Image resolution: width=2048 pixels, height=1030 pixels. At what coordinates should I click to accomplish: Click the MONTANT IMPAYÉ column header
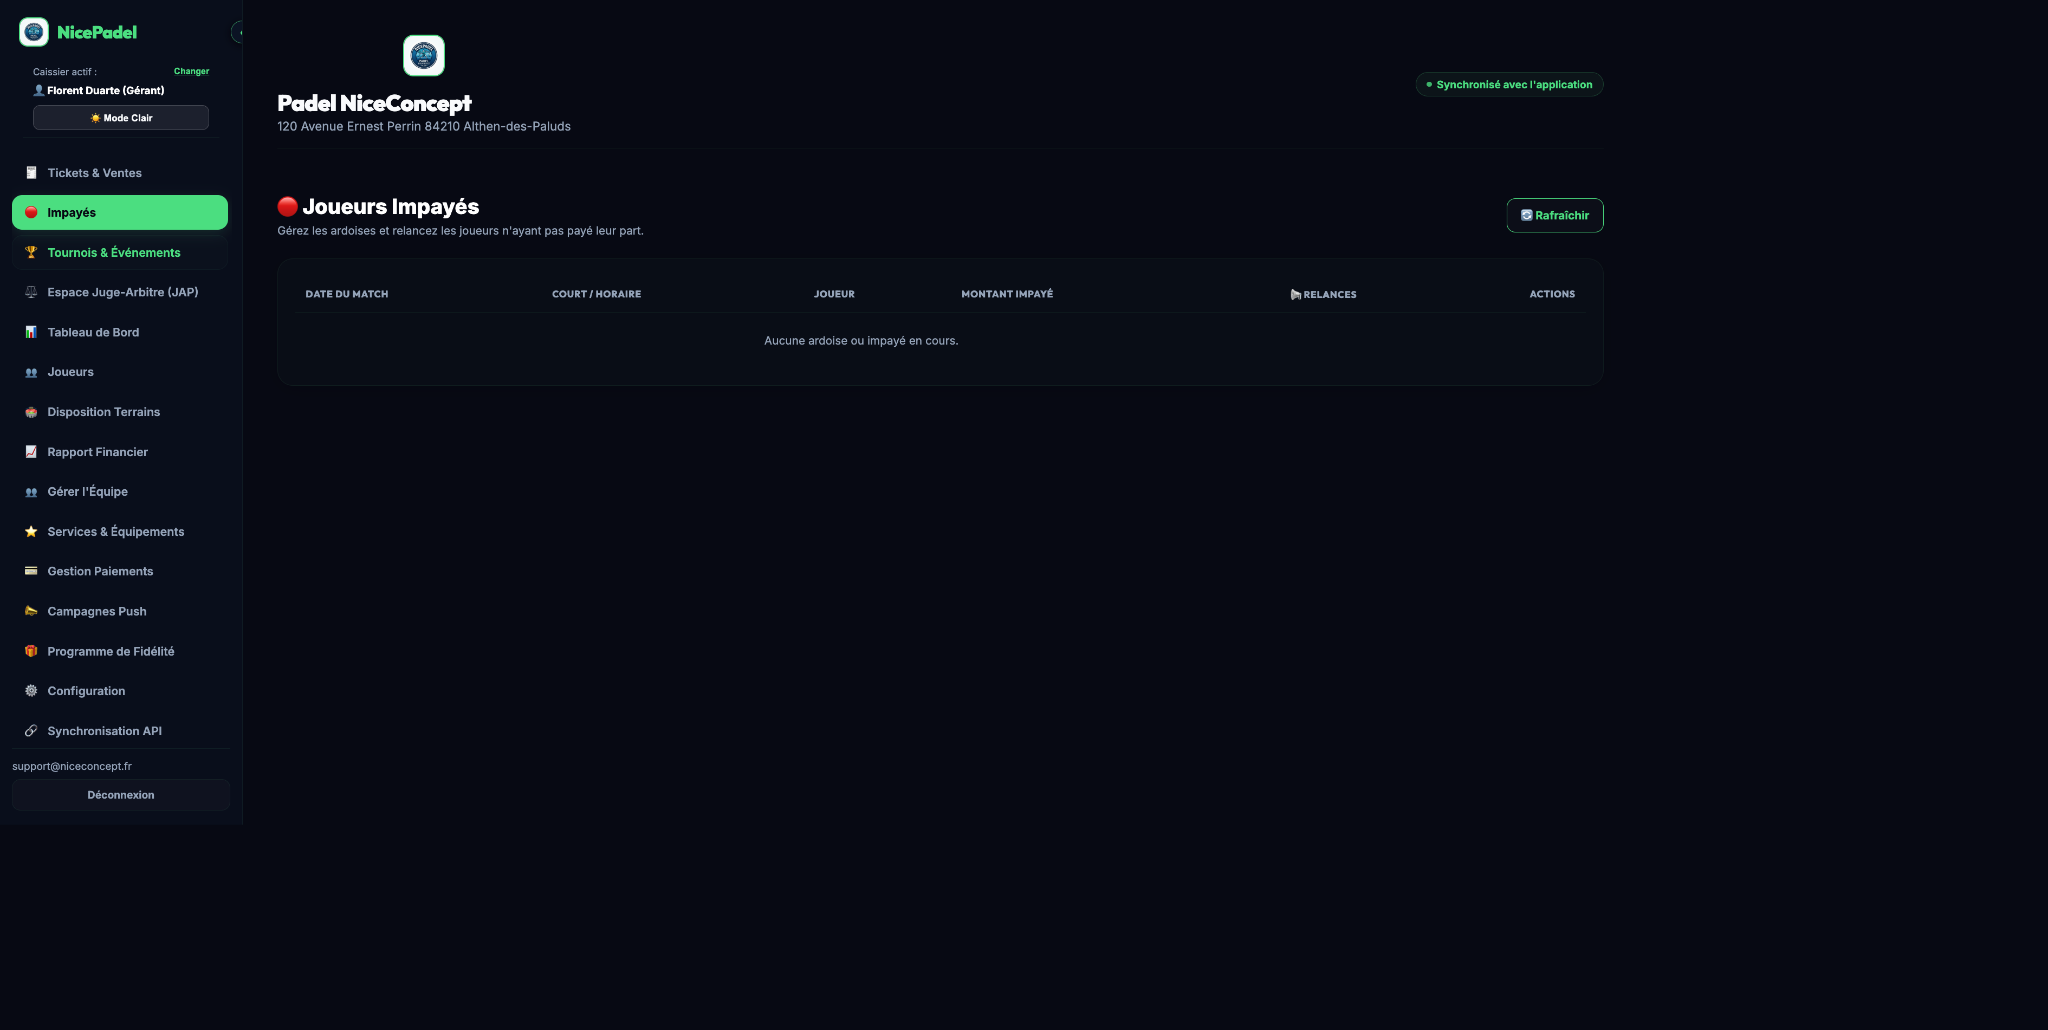click(1007, 294)
